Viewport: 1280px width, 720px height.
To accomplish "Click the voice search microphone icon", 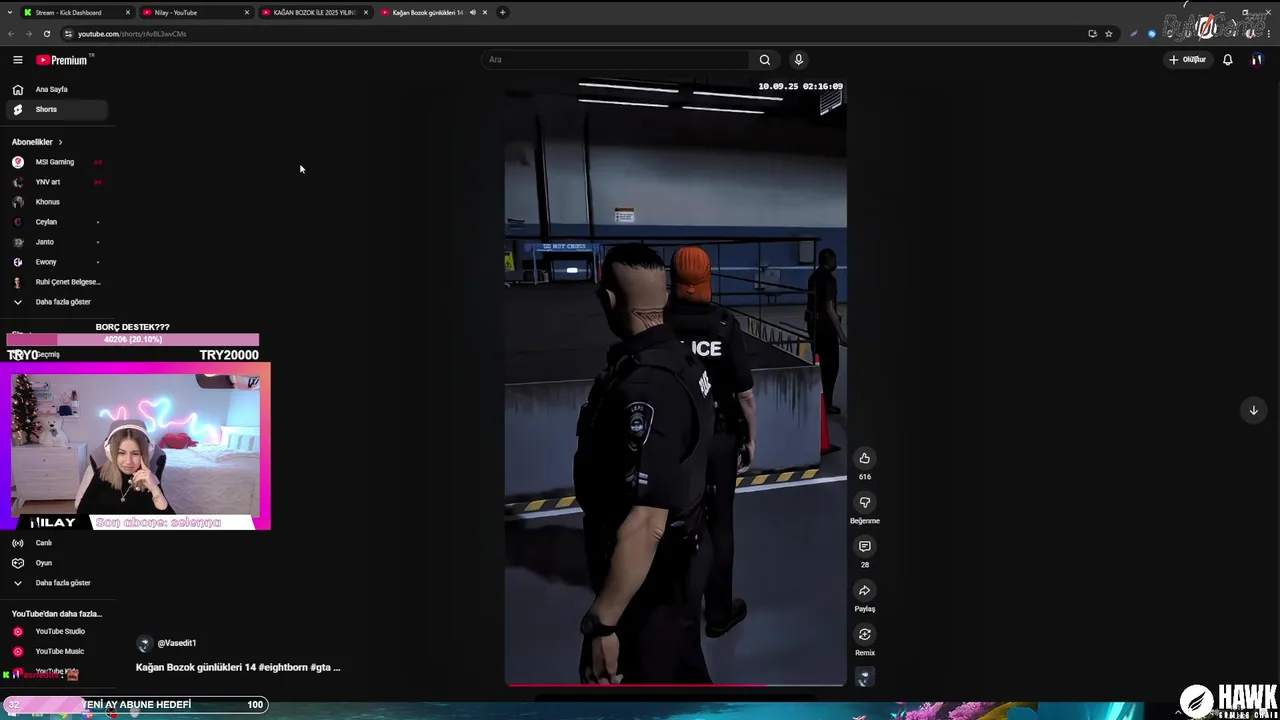I will coord(798,60).
